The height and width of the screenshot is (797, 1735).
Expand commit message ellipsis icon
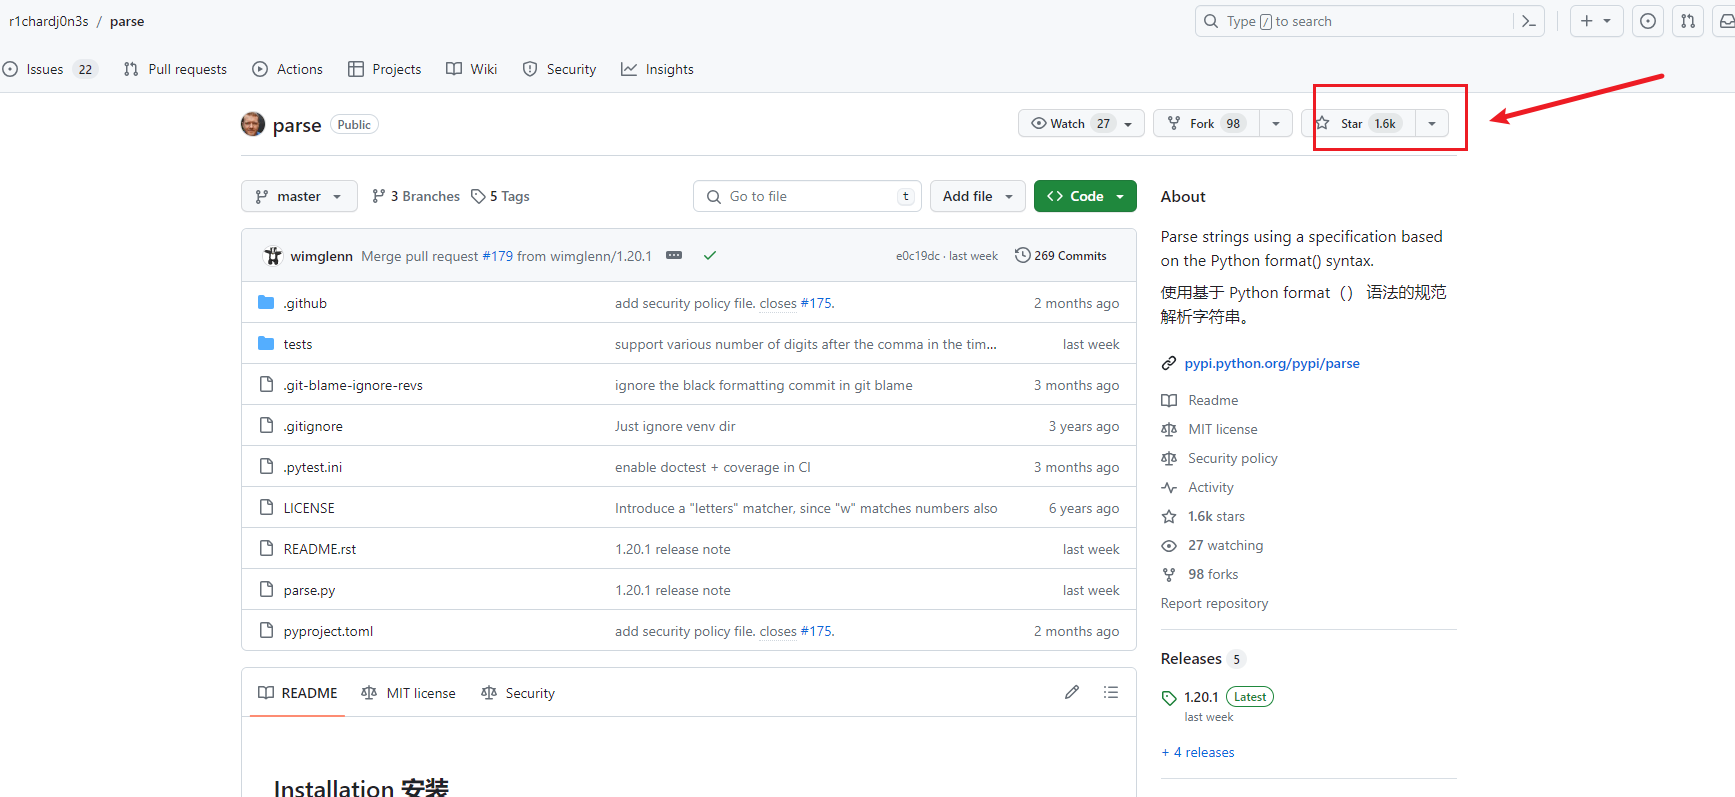click(674, 256)
